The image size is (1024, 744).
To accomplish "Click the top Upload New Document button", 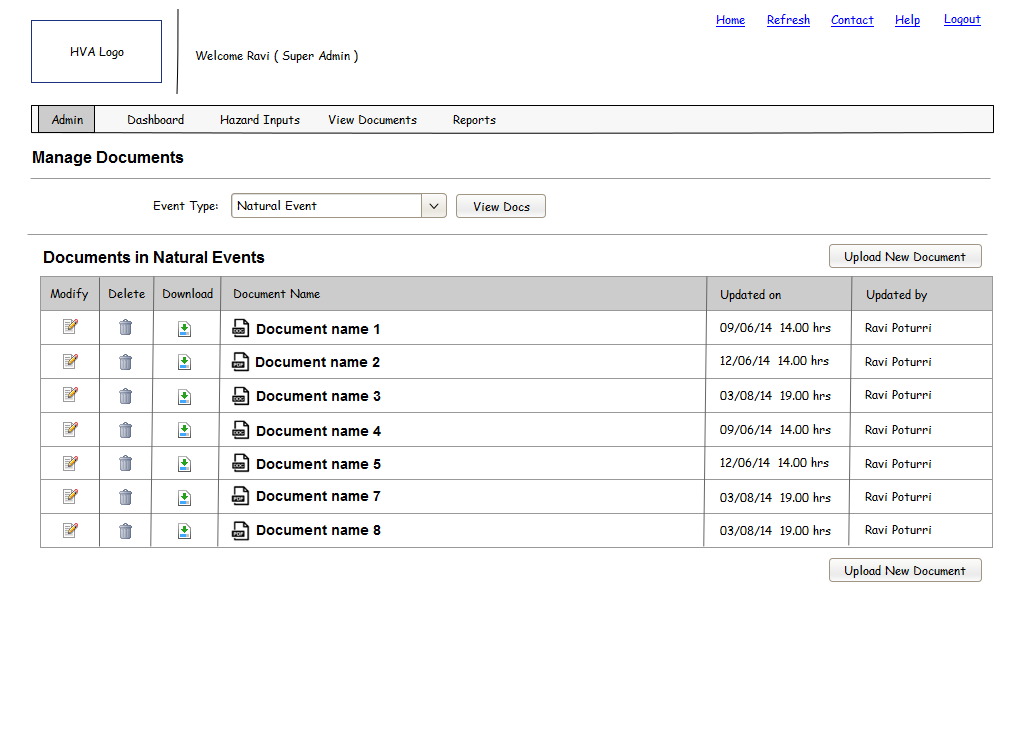I will coord(905,257).
